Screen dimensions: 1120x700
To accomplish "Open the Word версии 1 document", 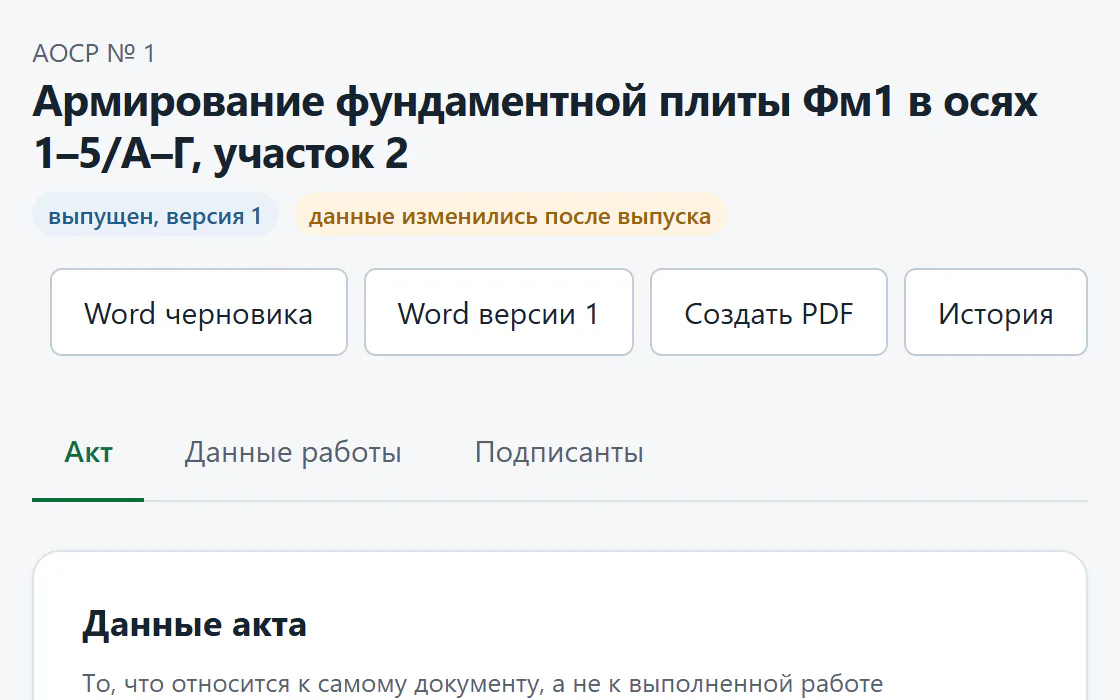I will click(499, 312).
